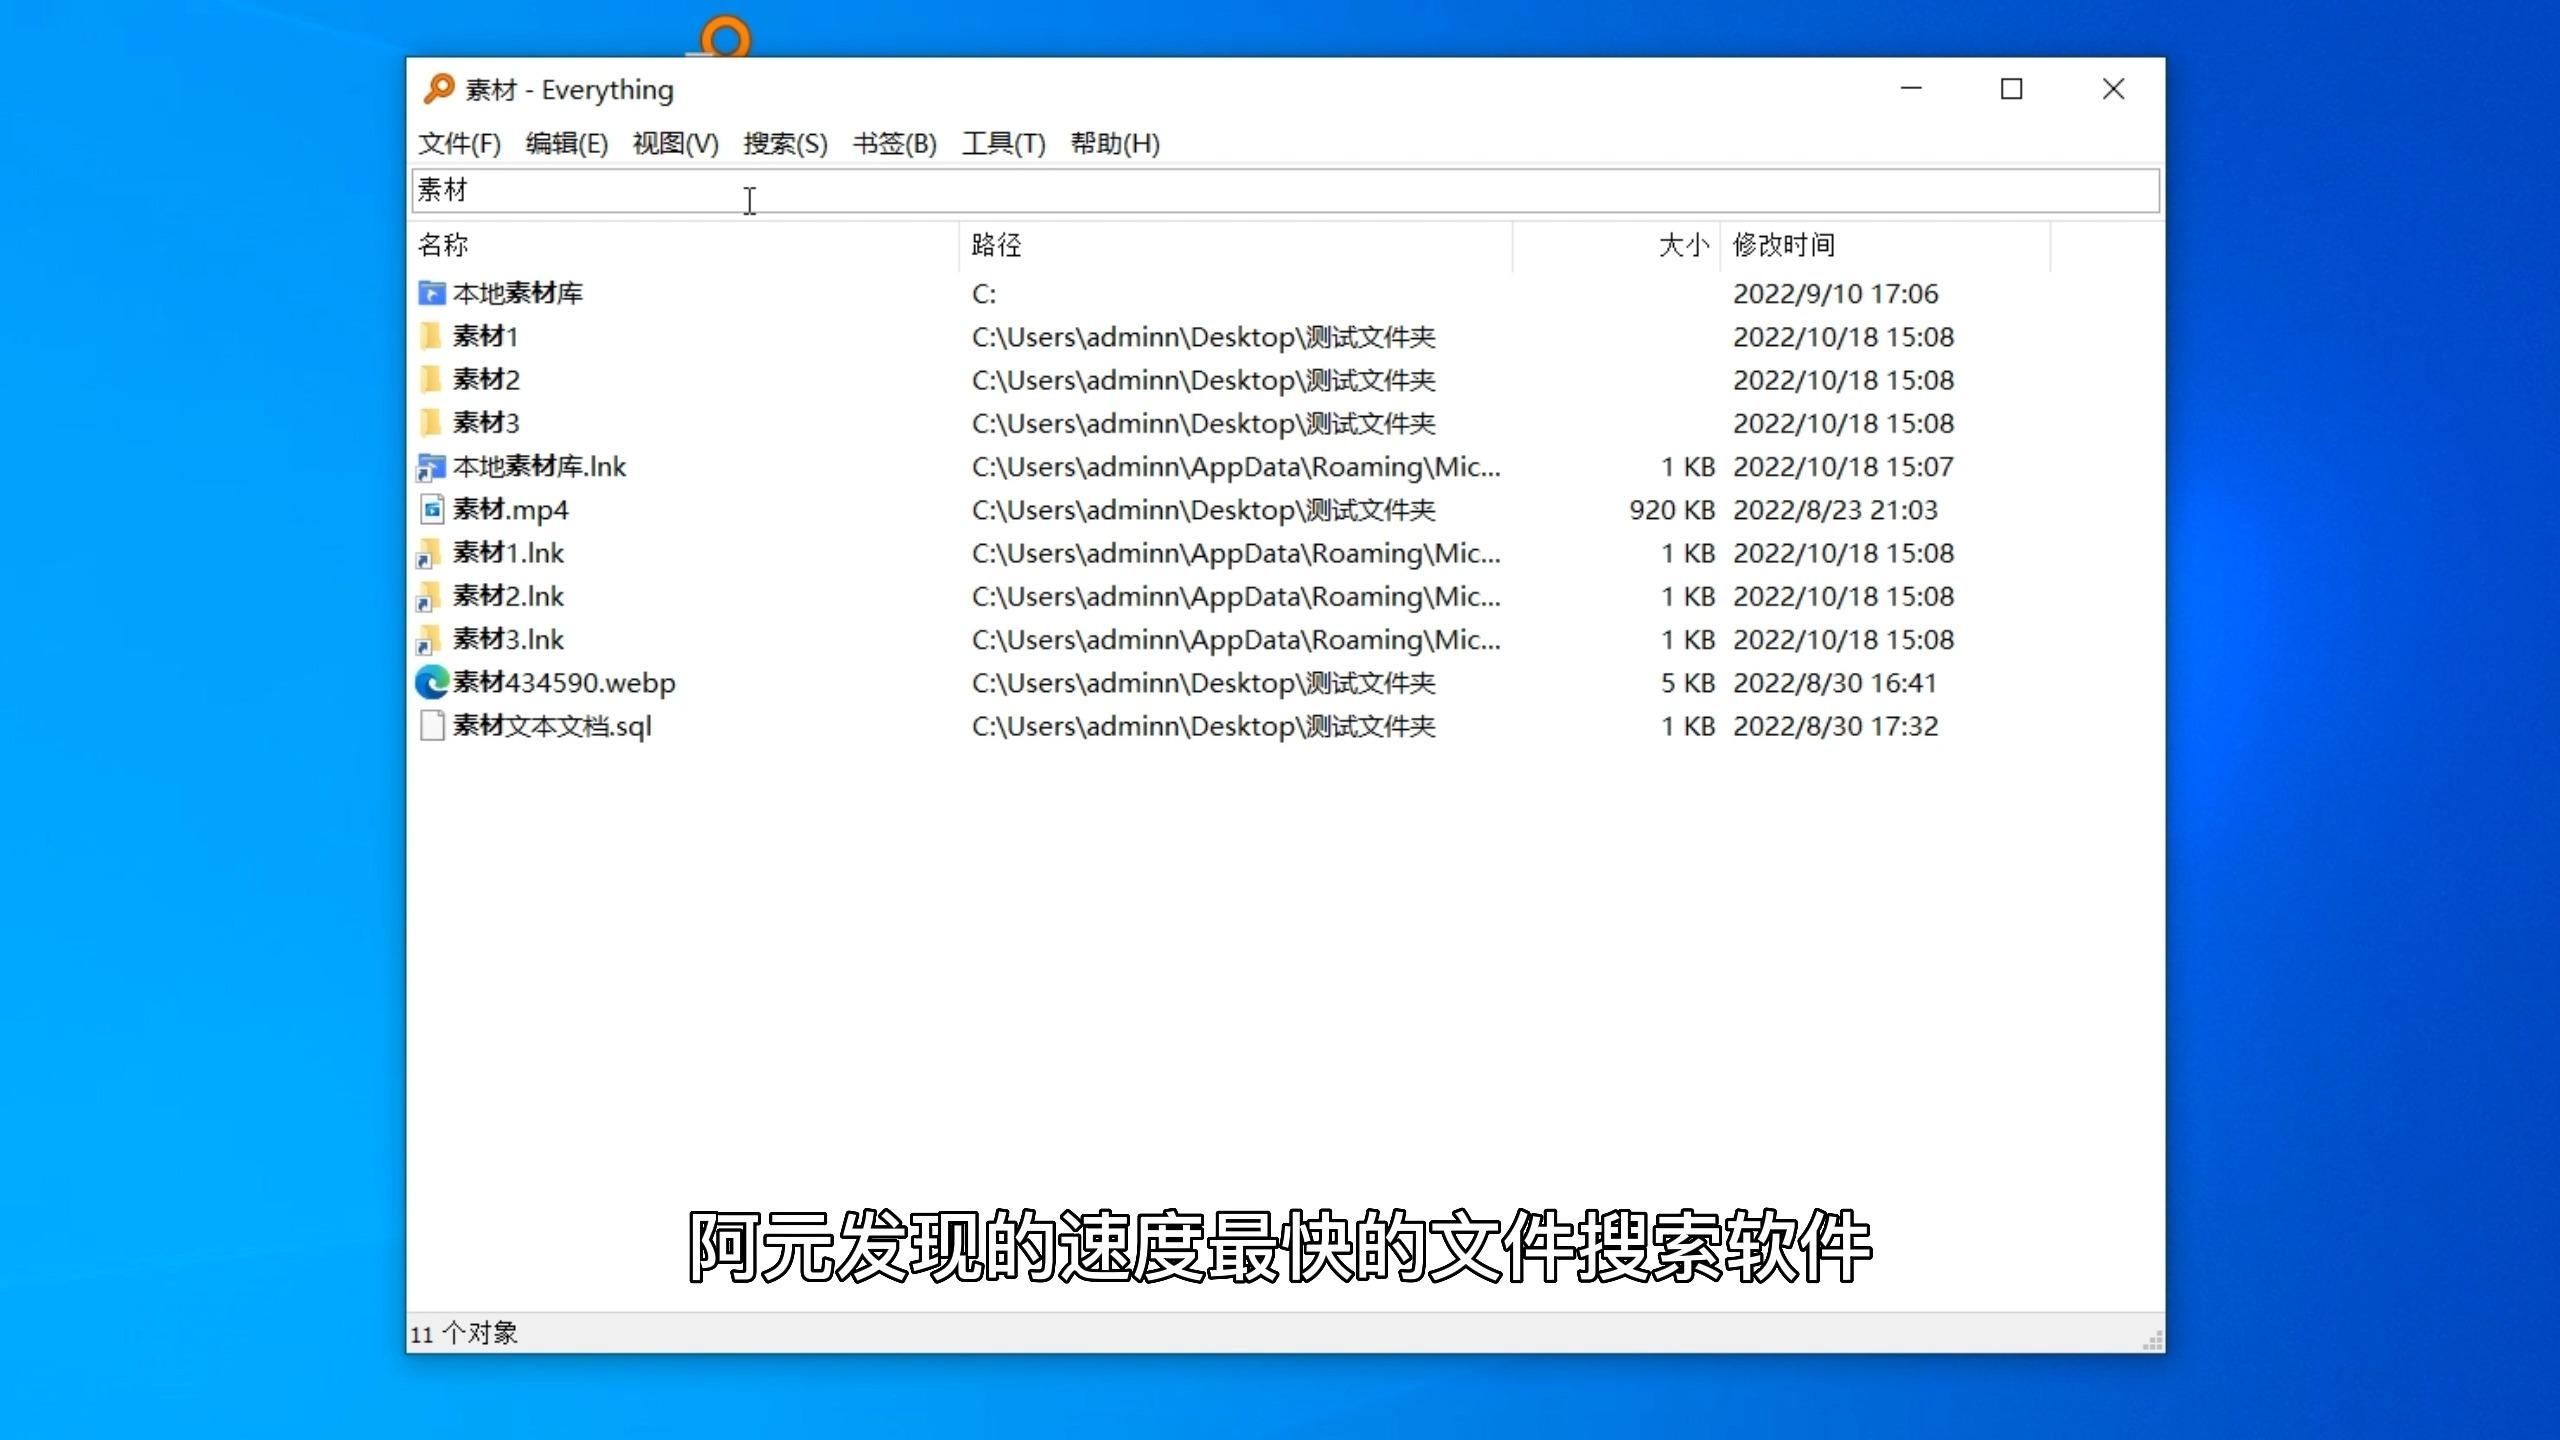Image resolution: width=2560 pixels, height=1440 pixels.
Task: Click the 素材2.lnk shortcut icon
Action: (429, 596)
